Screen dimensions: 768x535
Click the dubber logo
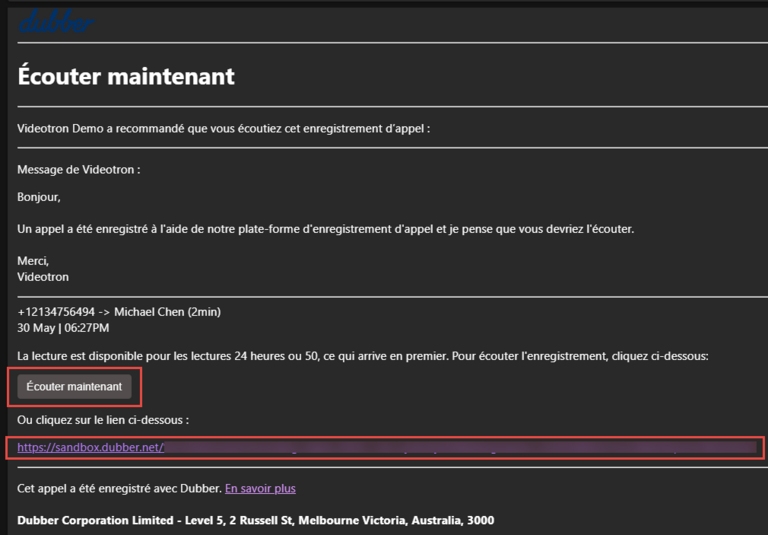[56, 22]
